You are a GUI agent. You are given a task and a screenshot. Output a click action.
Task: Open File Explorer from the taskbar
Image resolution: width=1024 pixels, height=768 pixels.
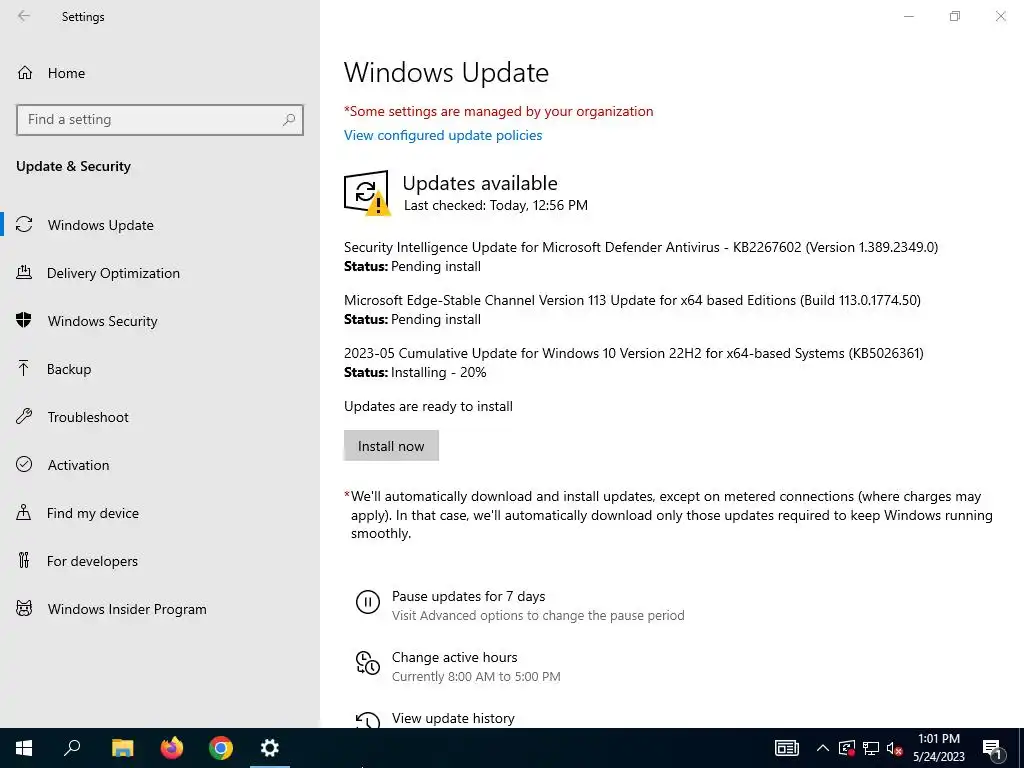pyautogui.click(x=122, y=748)
